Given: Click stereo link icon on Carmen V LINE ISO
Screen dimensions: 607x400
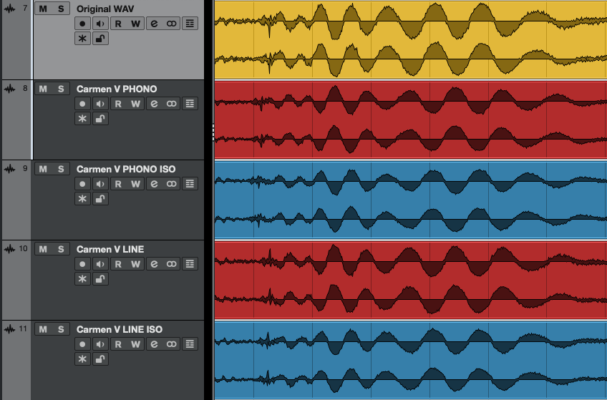Looking at the screenshot, I should click(172, 343).
